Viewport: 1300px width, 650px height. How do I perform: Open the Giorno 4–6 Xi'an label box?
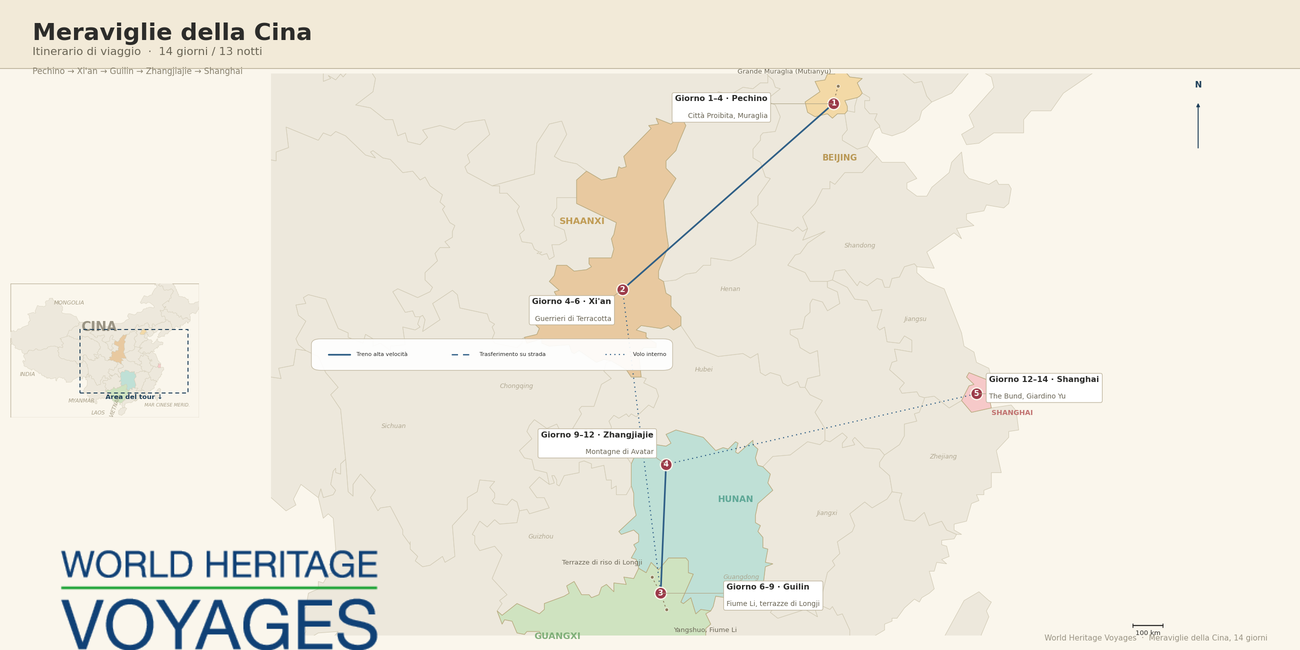[x=571, y=310]
